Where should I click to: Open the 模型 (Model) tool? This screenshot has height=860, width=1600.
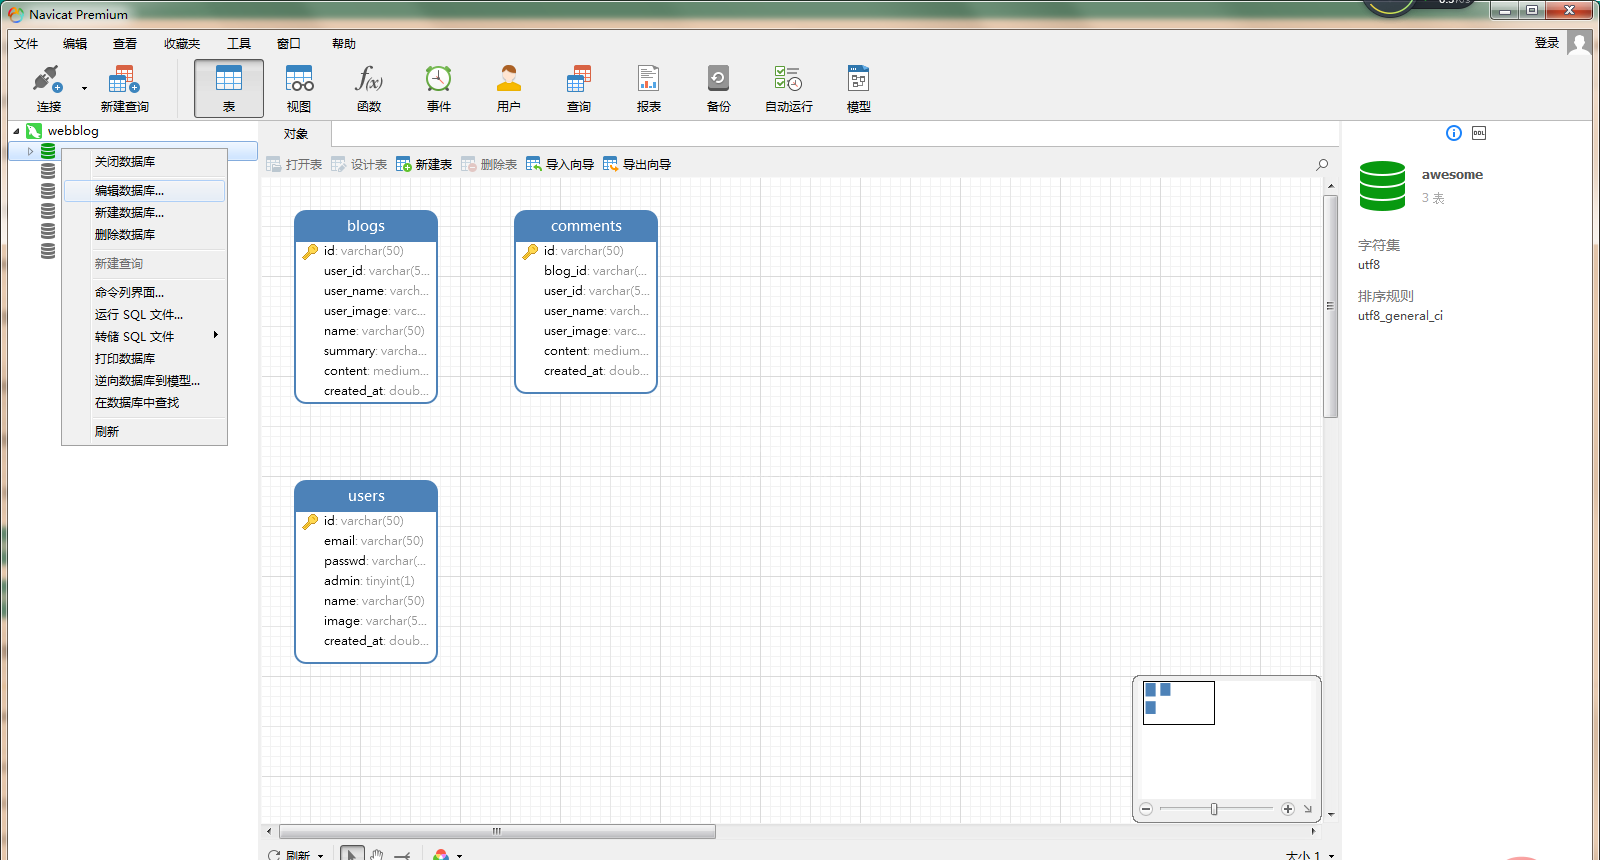coord(859,89)
